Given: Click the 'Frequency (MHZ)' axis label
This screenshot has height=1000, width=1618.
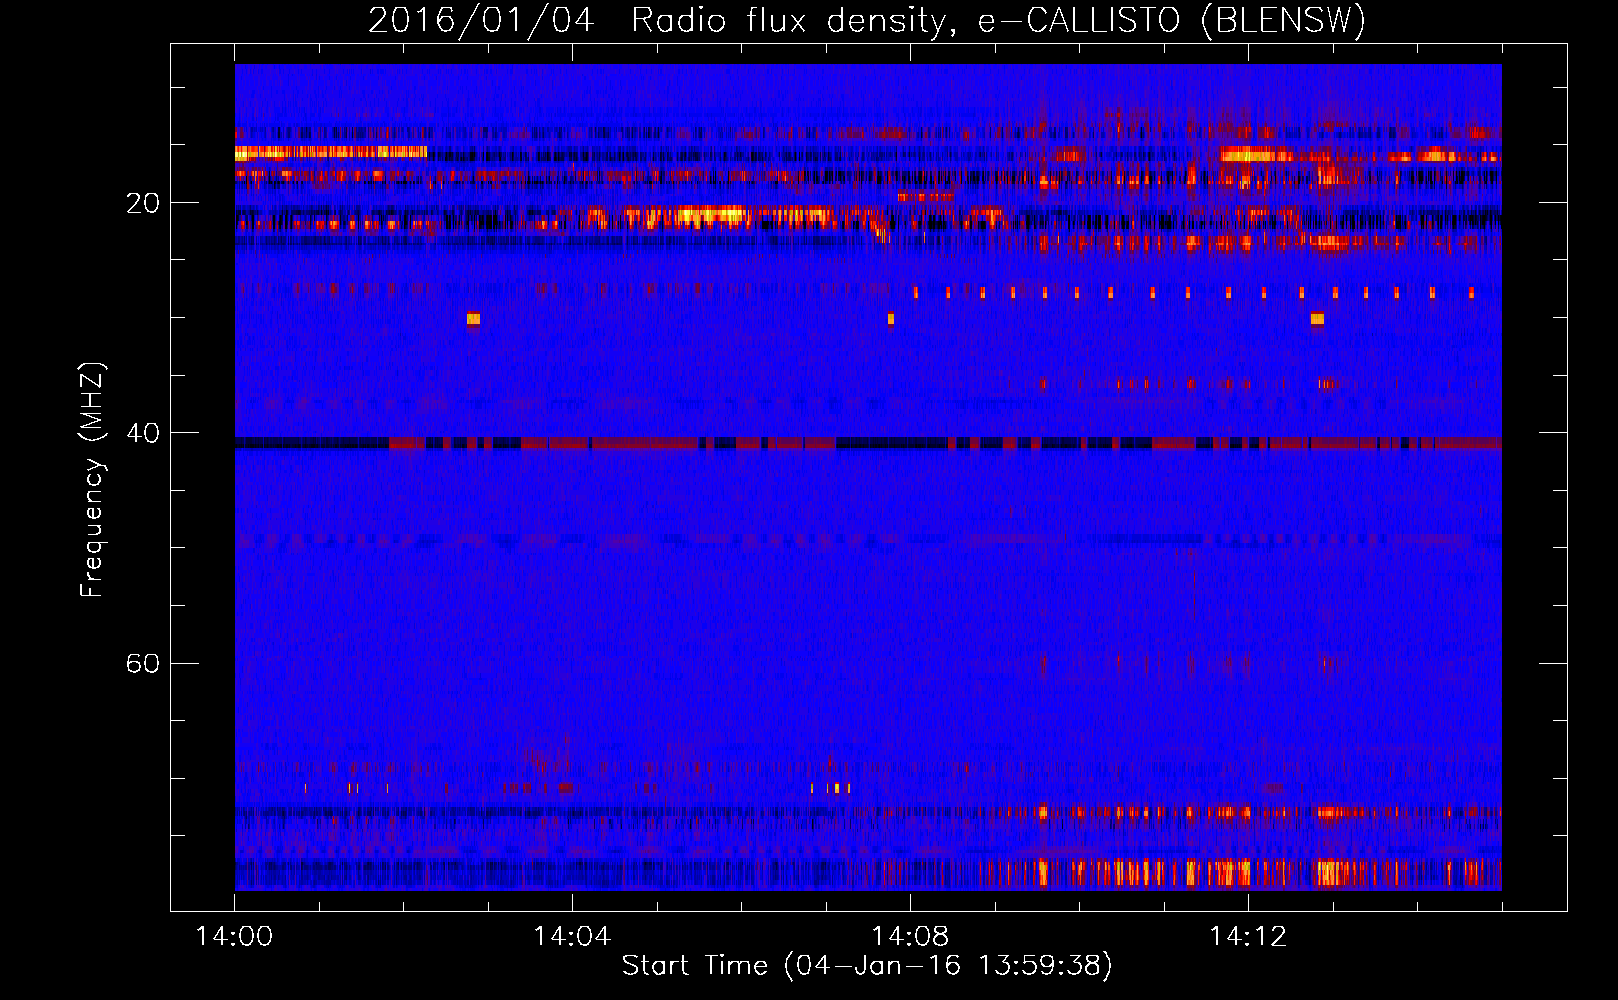Looking at the screenshot, I should click(92, 480).
